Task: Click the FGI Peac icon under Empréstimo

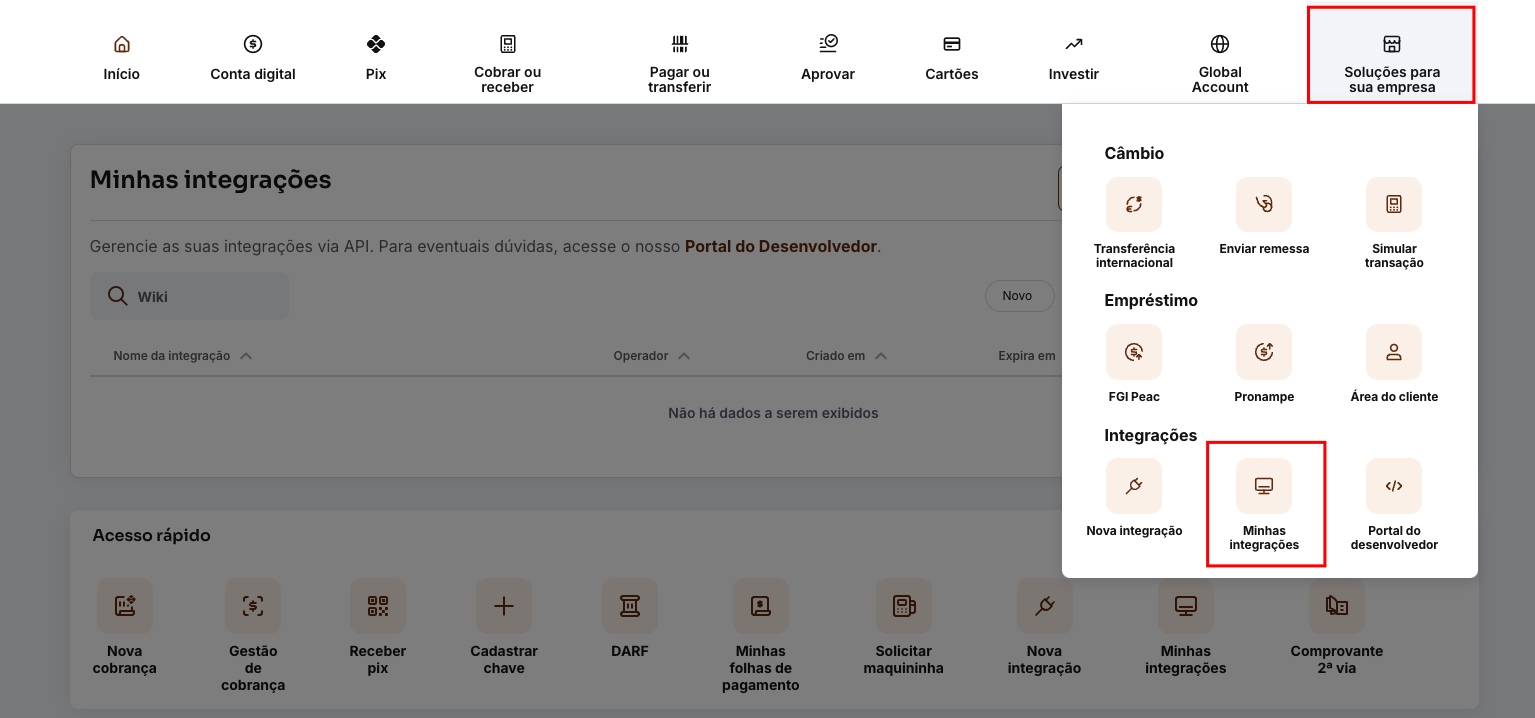Action: click(x=1133, y=352)
